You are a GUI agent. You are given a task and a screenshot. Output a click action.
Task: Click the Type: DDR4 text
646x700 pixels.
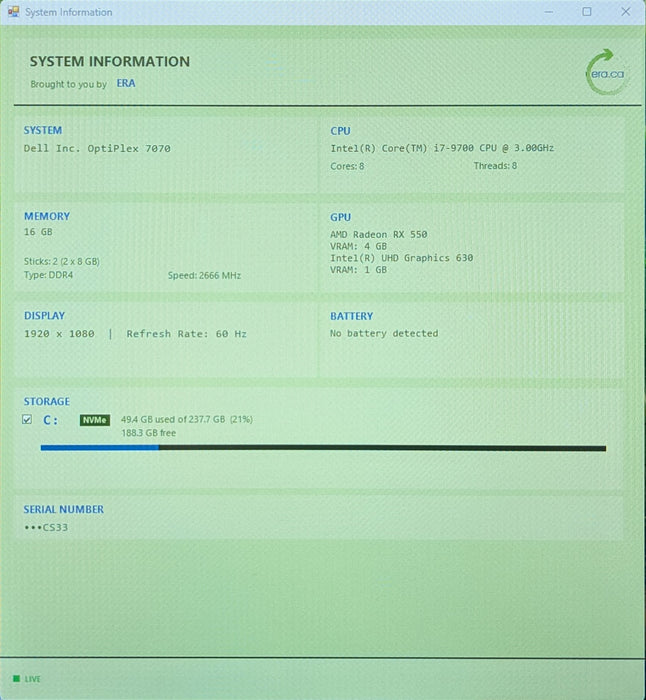coord(48,275)
